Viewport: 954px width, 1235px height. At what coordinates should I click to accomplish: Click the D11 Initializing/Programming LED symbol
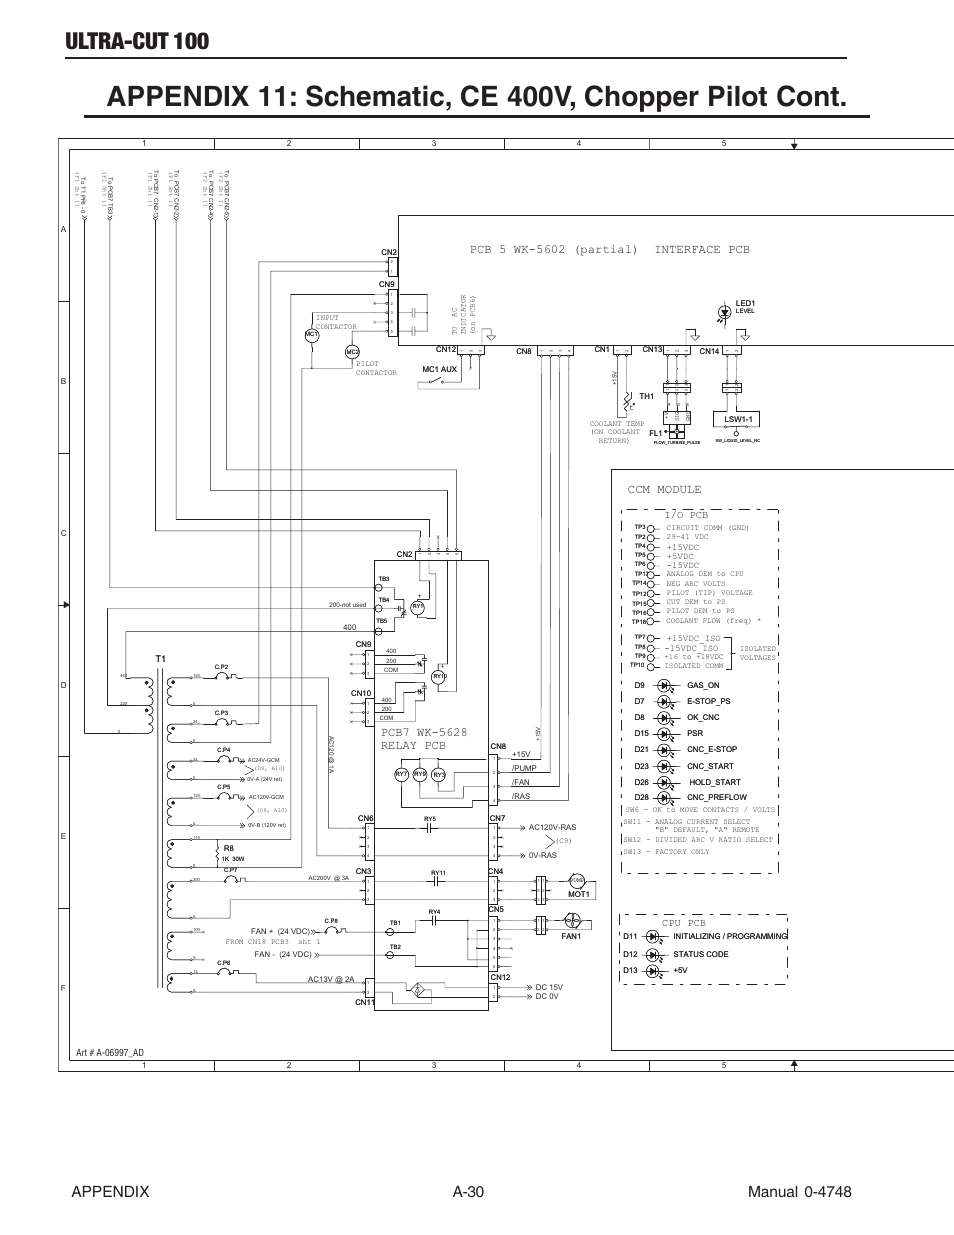pyautogui.click(x=655, y=936)
